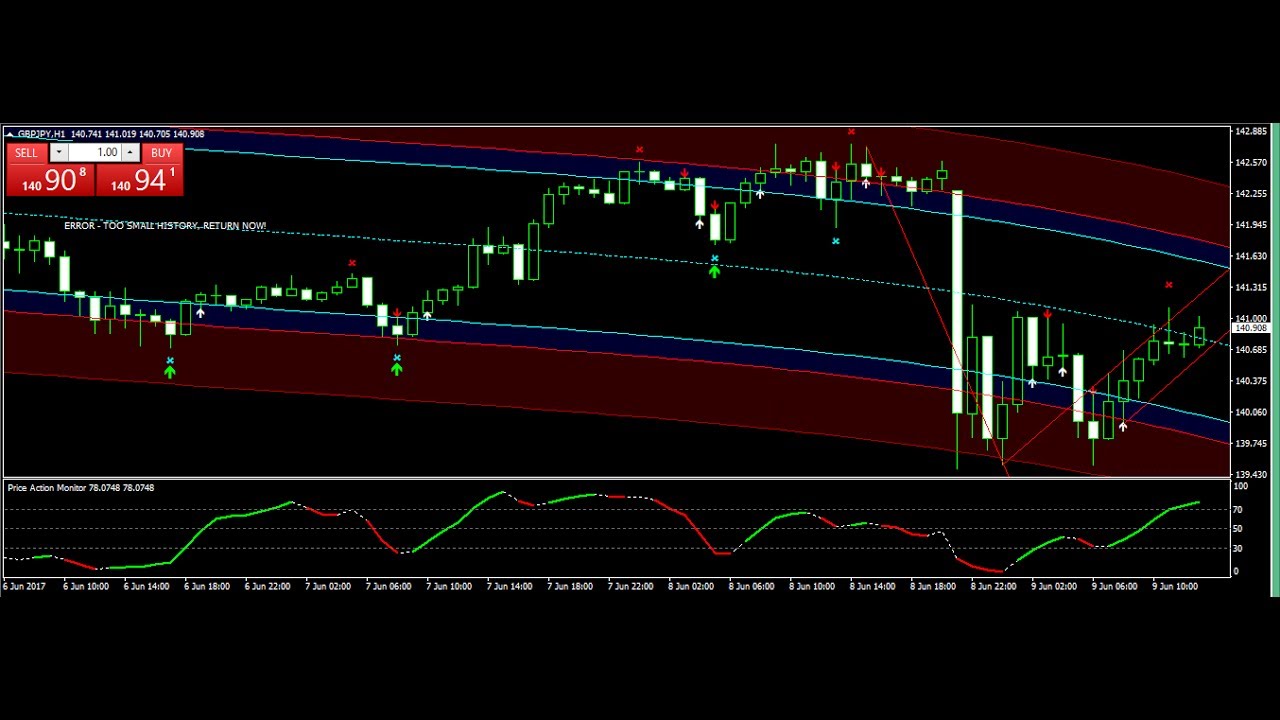Image resolution: width=1280 pixels, height=720 pixels.
Task: Click the 141.000 price axis label
Action: 1251,318
